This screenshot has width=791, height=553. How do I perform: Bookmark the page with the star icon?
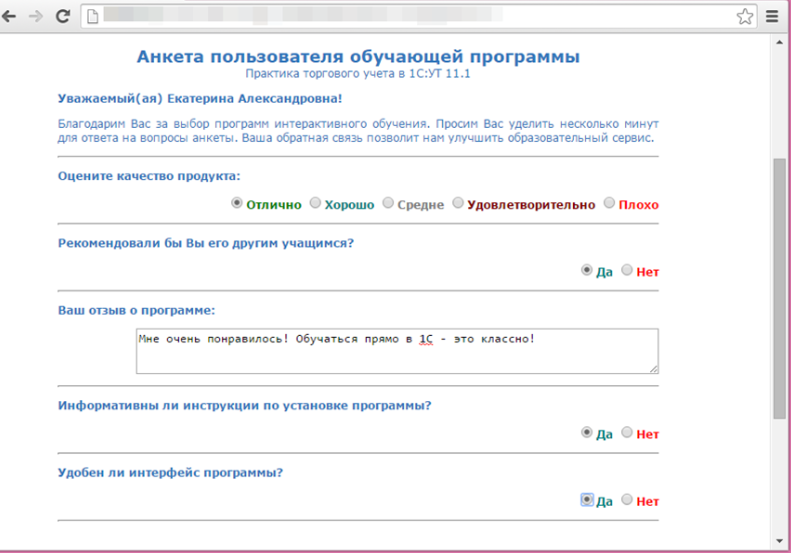tap(745, 17)
